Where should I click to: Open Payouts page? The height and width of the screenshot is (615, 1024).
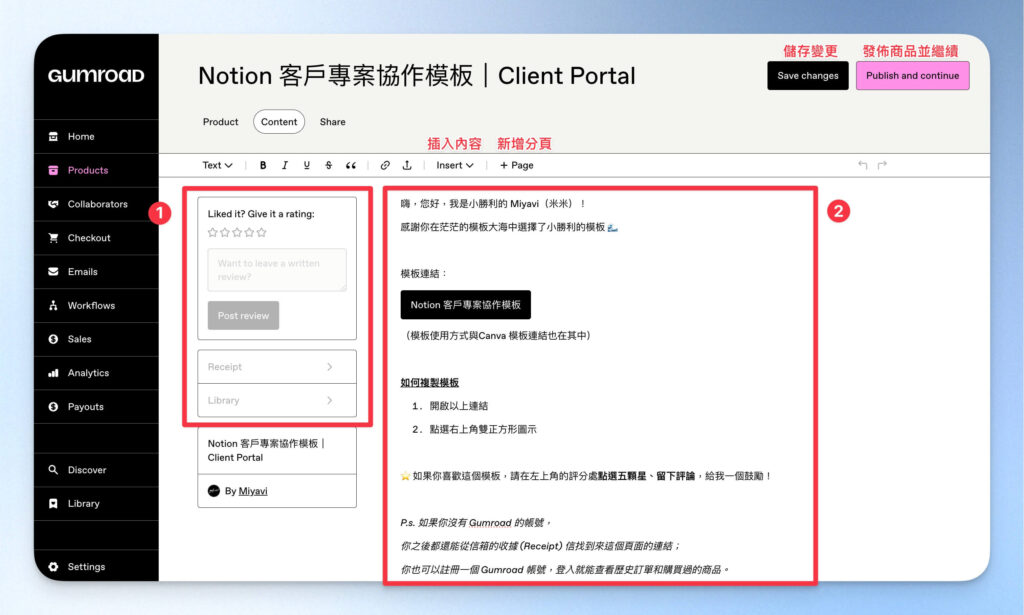coord(96,407)
